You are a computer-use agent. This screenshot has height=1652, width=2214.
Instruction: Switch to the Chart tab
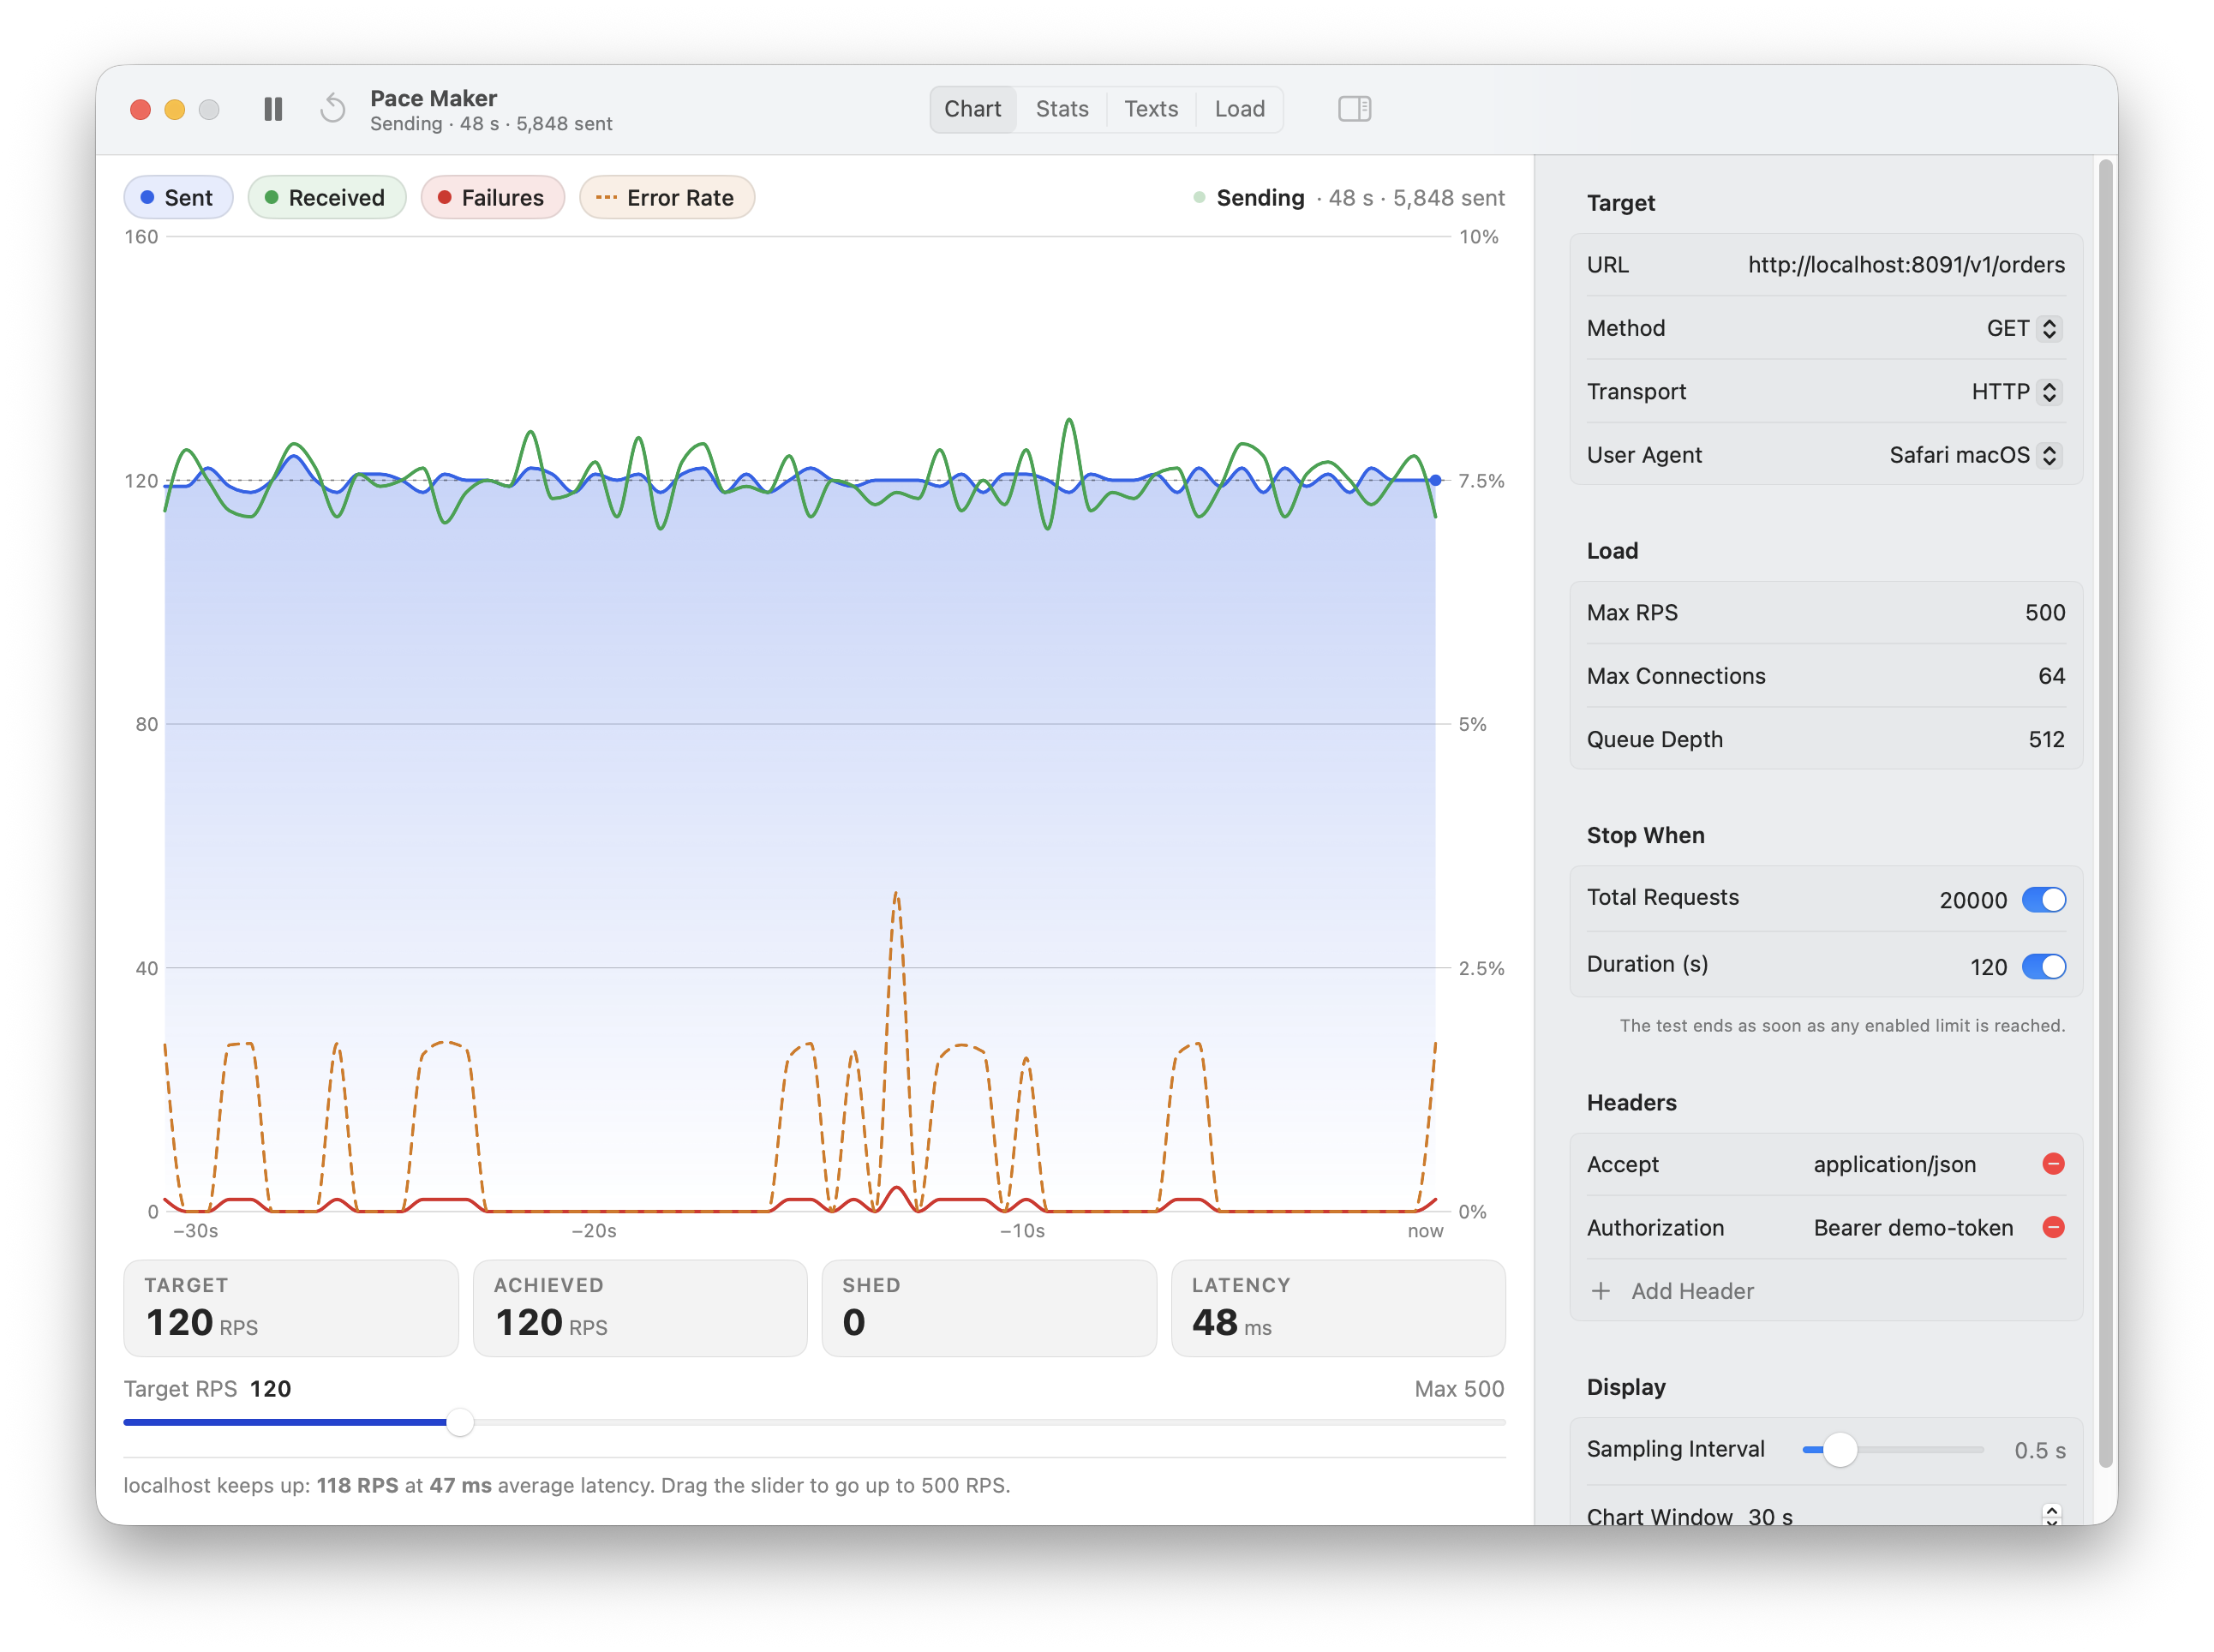pos(972,109)
